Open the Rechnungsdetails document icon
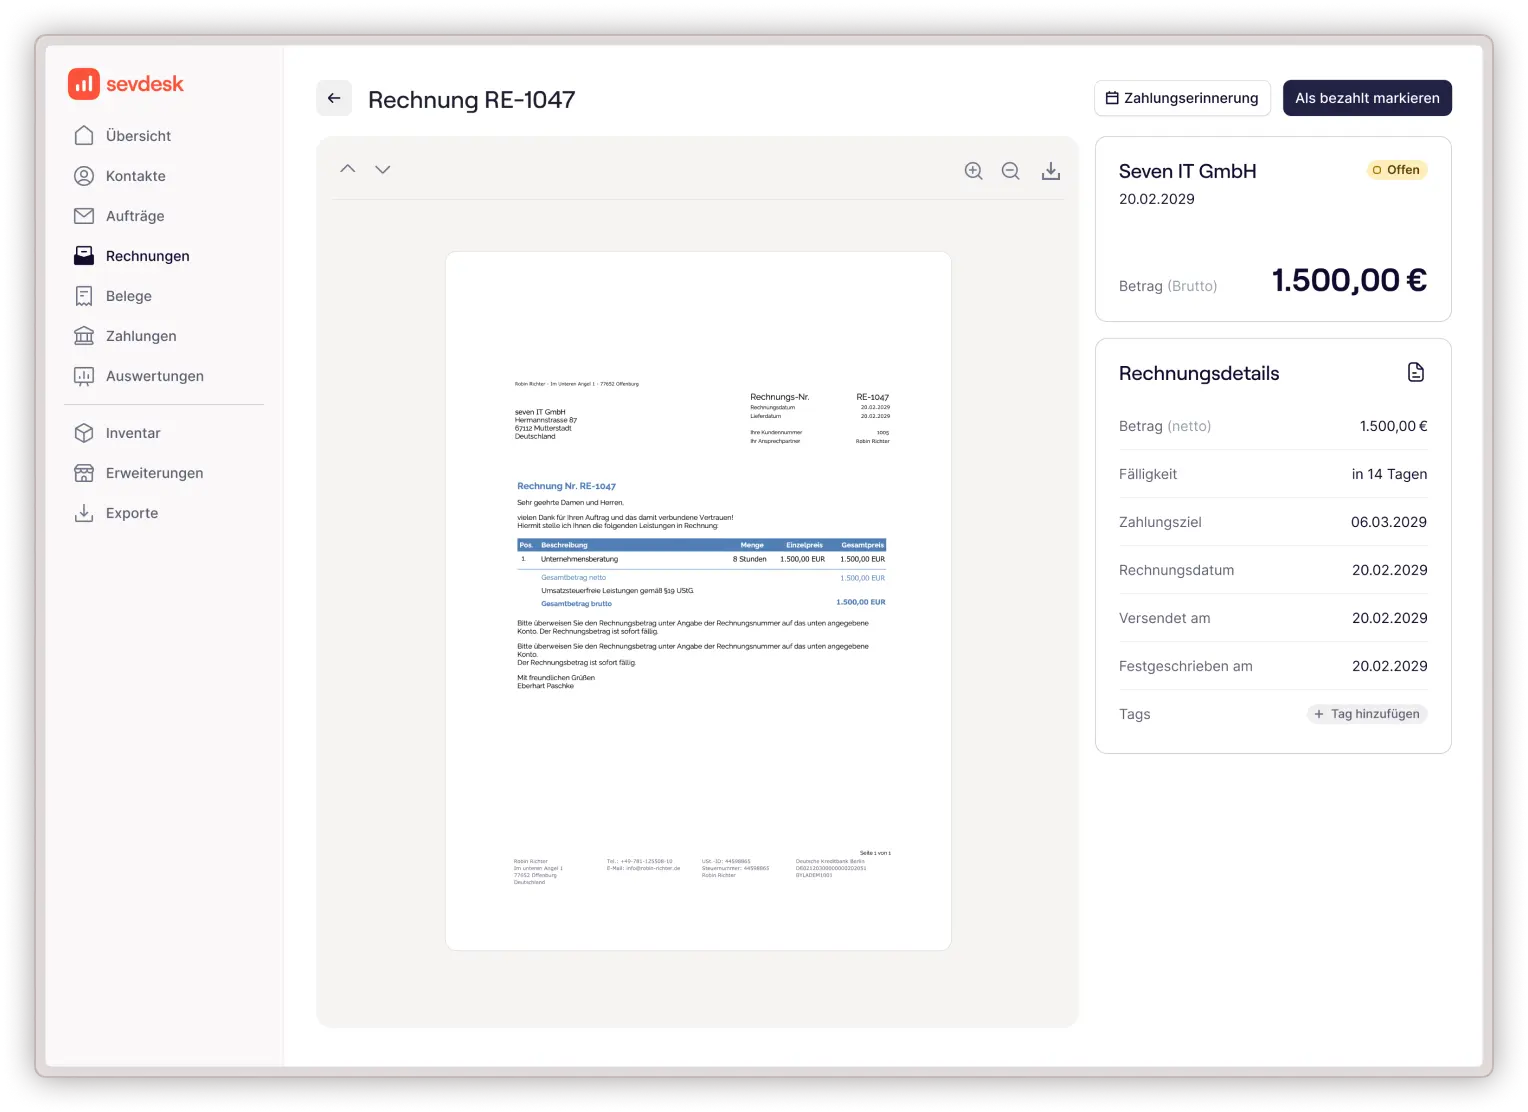This screenshot has height=1112, width=1528. pyautogui.click(x=1416, y=372)
